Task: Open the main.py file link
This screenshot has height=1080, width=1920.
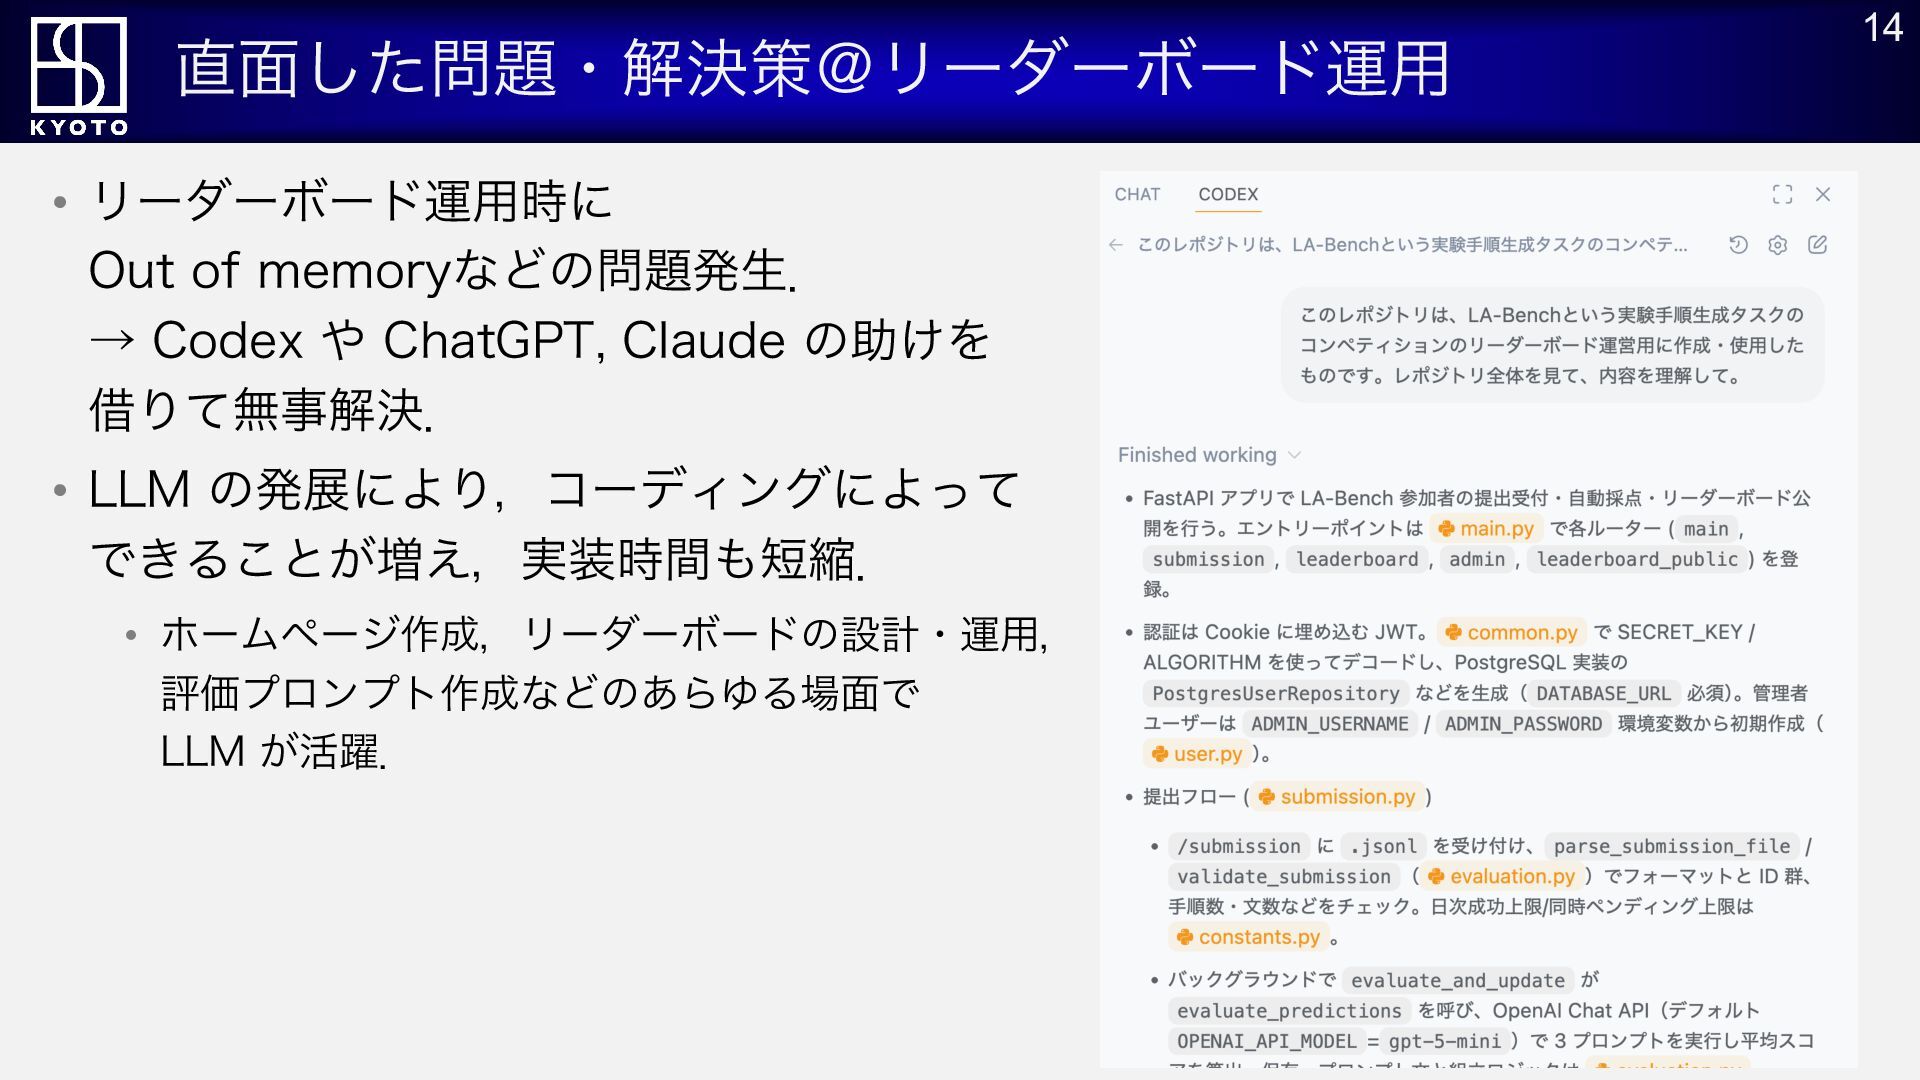Action: tap(1486, 528)
